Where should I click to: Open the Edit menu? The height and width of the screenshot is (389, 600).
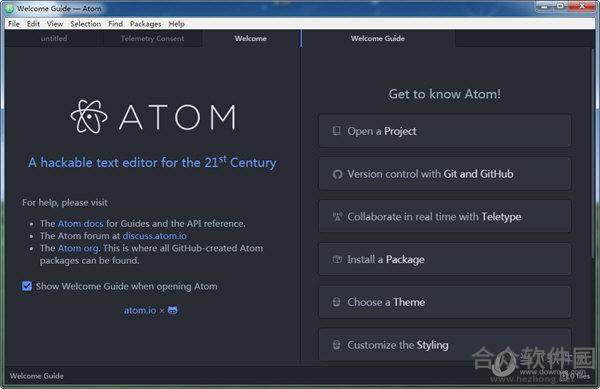point(33,24)
